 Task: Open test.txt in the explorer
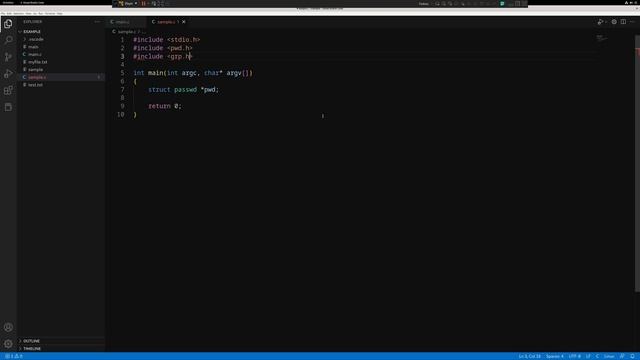[36, 85]
